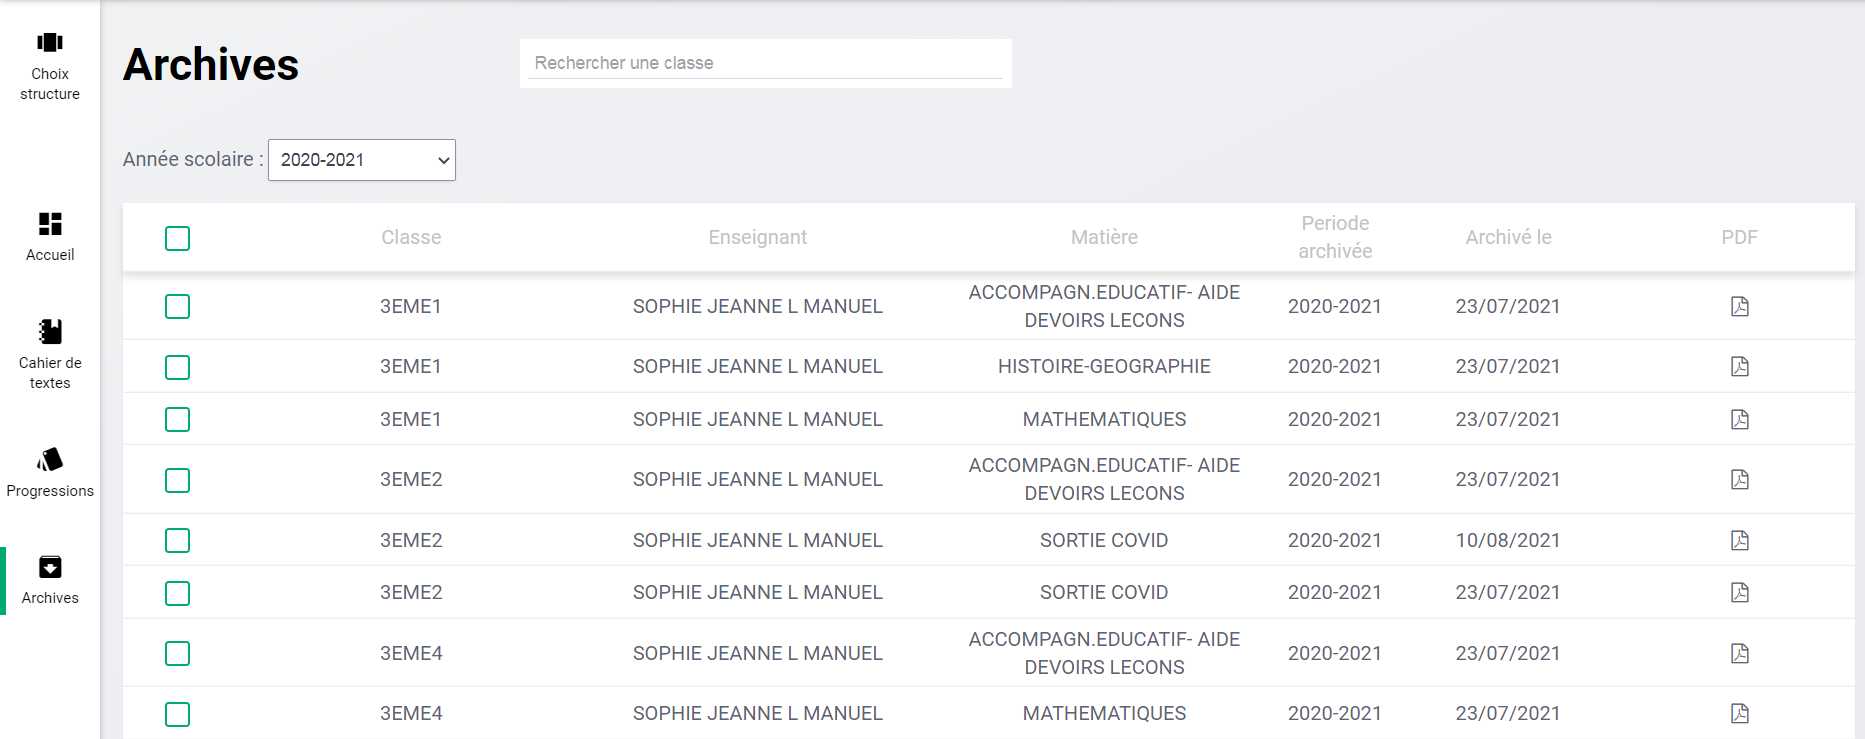The image size is (1865, 739).
Task: Click the Archivé le column header
Action: [x=1508, y=237]
